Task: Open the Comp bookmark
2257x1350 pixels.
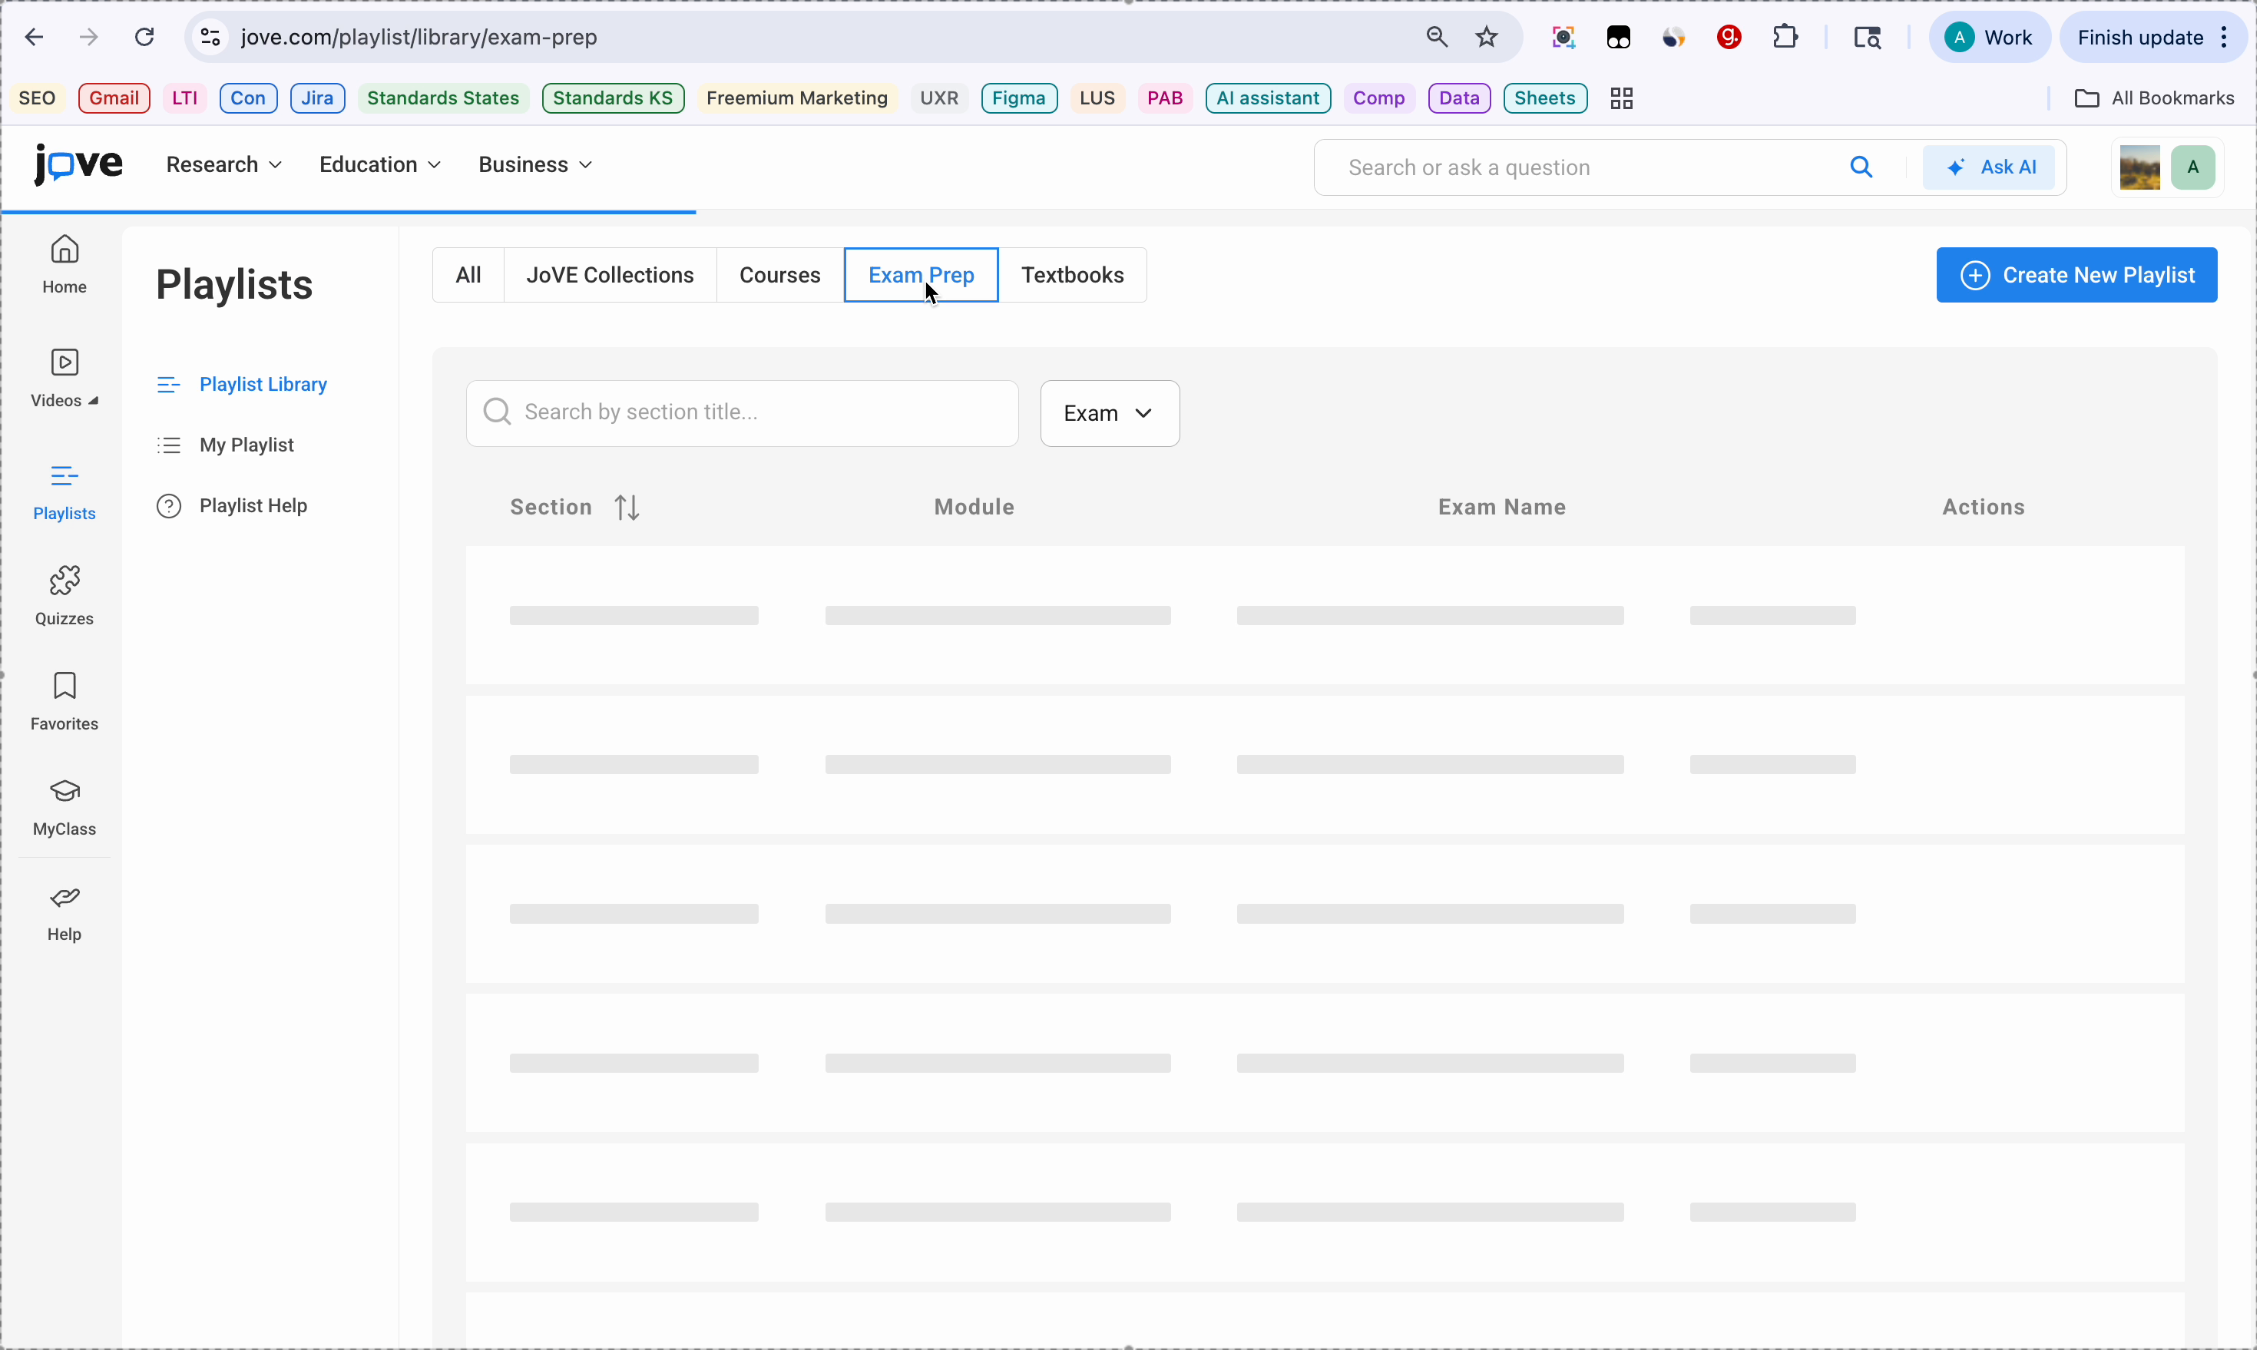Action: click(x=1379, y=98)
